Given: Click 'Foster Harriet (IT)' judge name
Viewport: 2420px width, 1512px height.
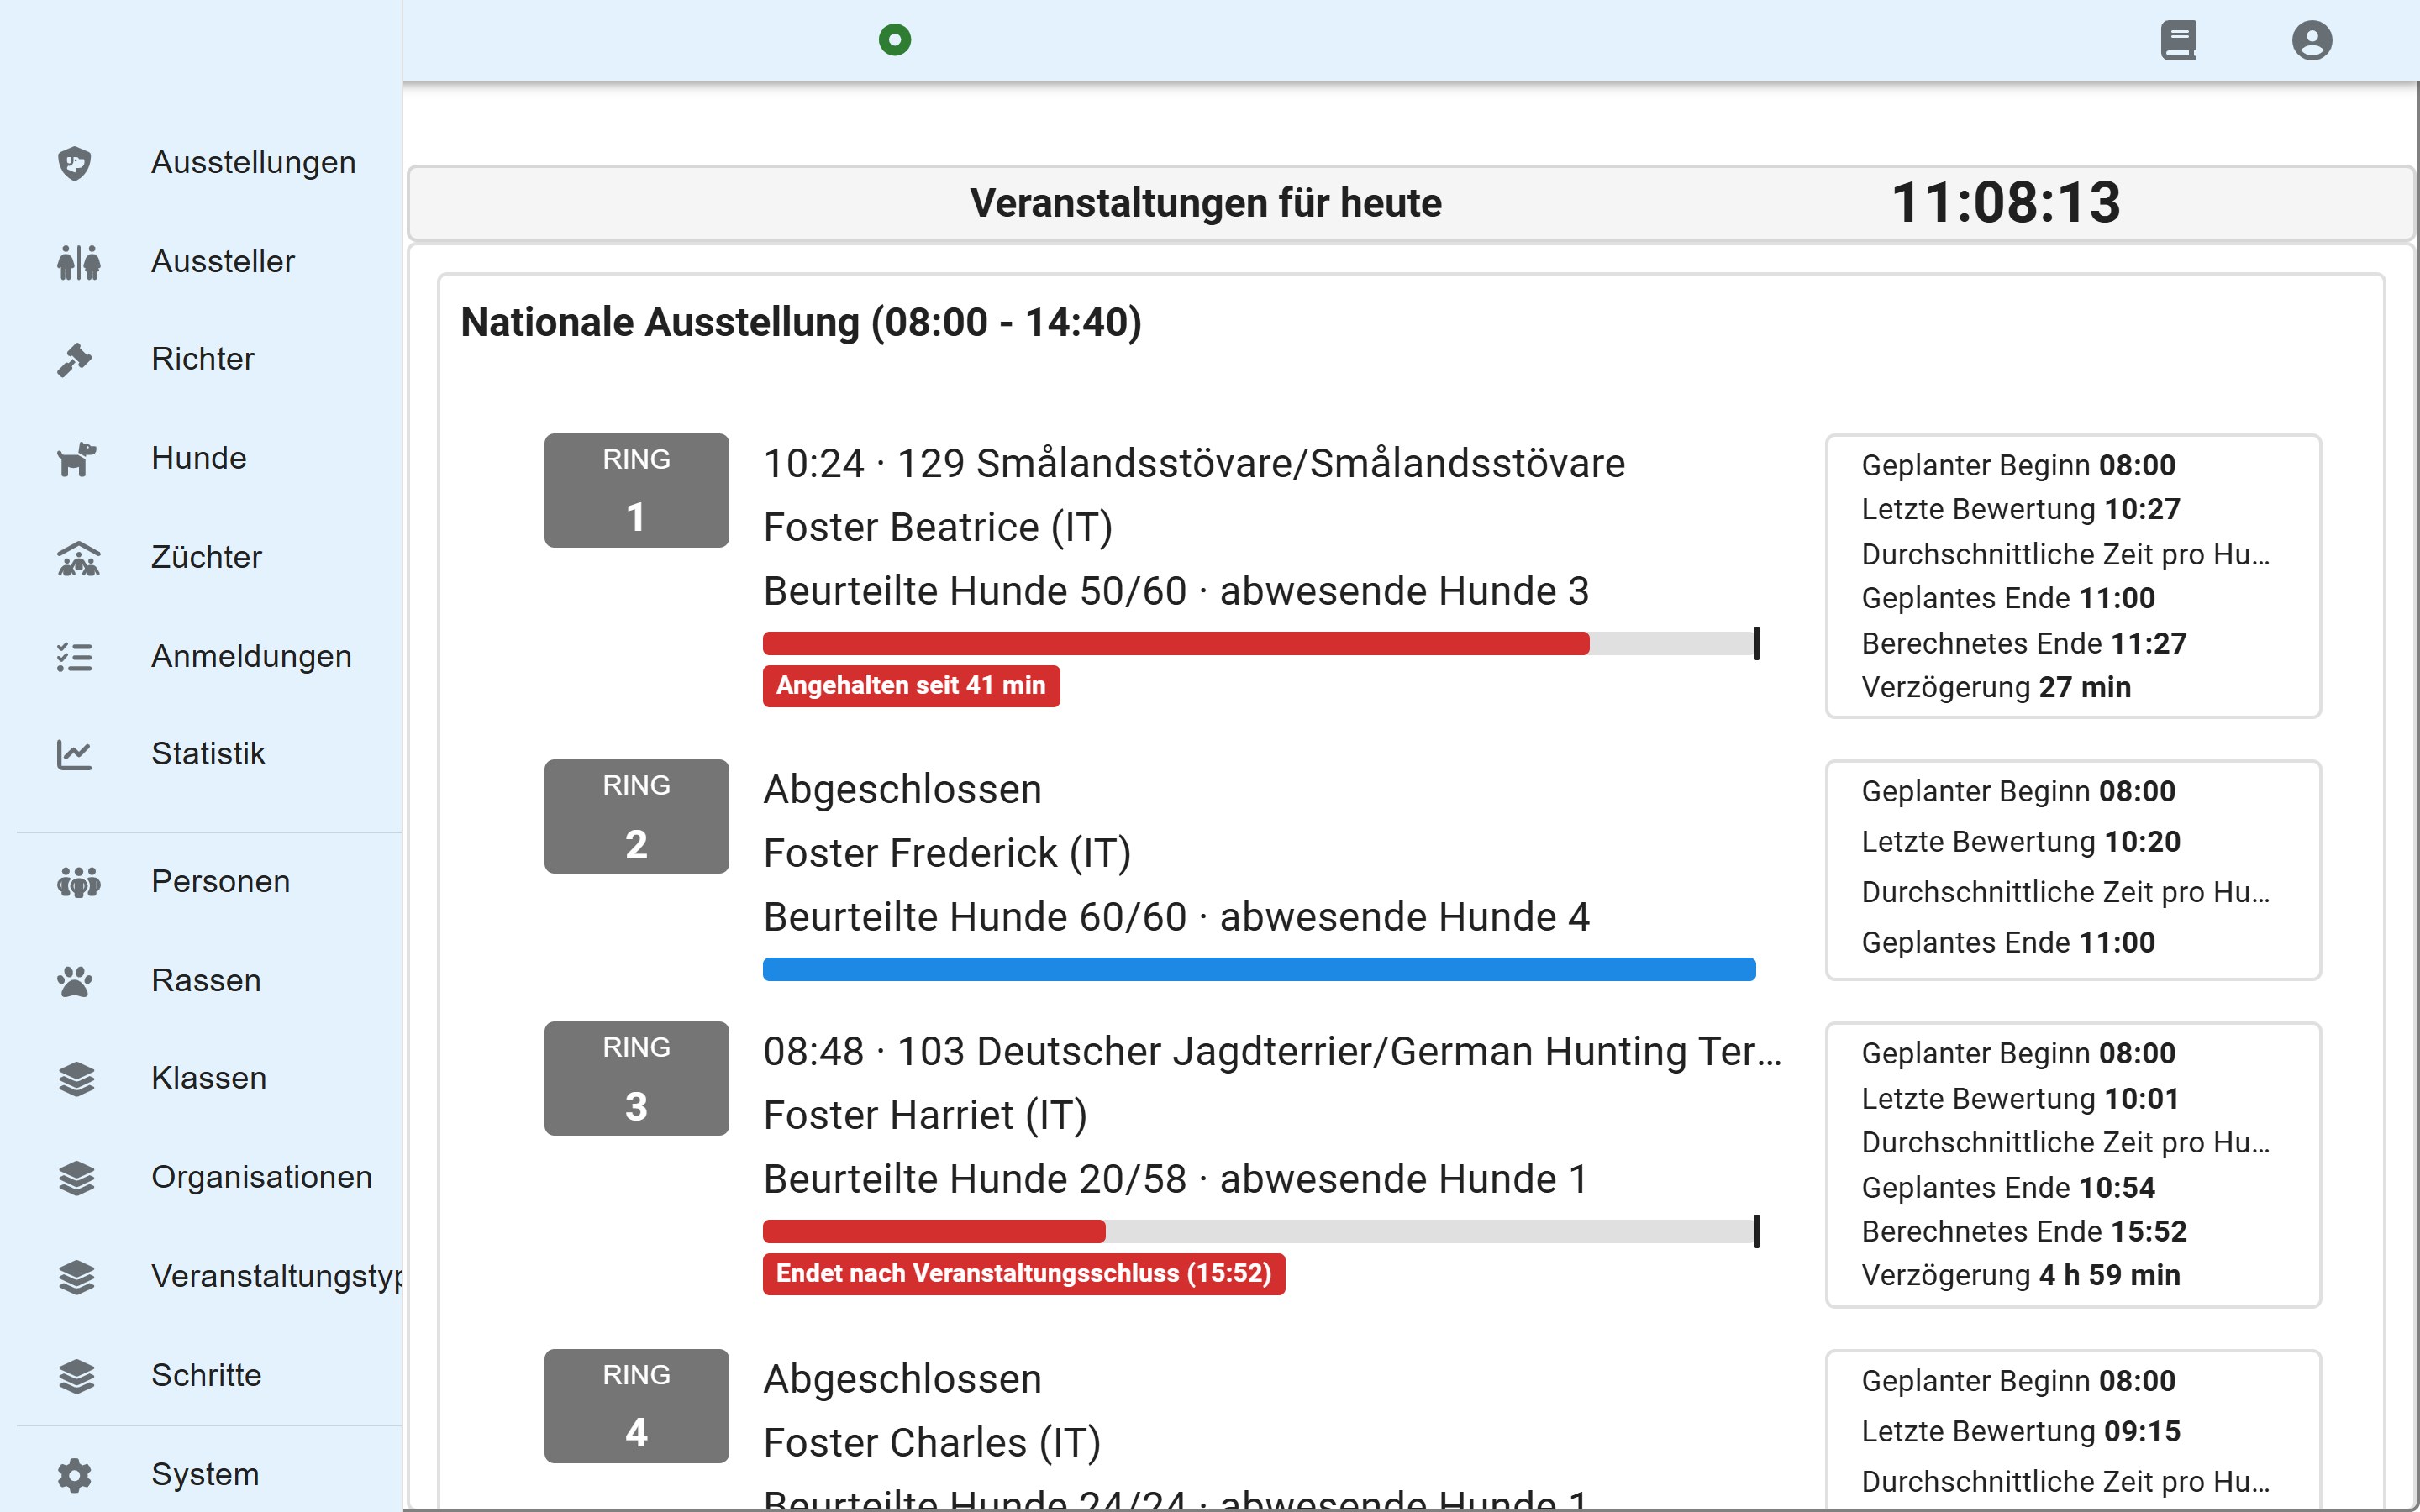Looking at the screenshot, I should (925, 1115).
